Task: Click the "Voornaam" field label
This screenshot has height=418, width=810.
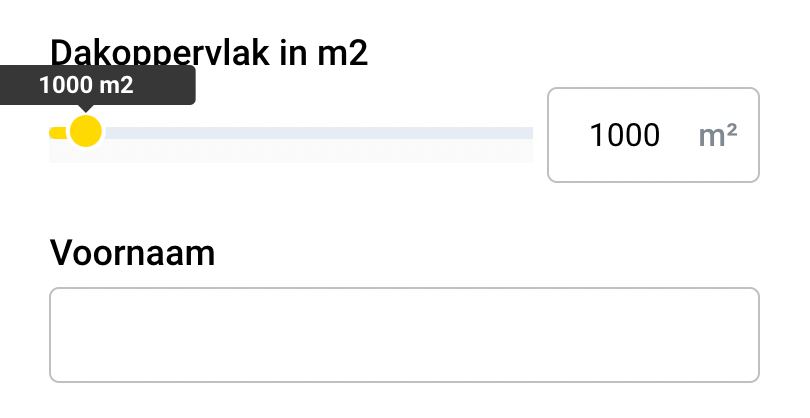Action: point(132,253)
